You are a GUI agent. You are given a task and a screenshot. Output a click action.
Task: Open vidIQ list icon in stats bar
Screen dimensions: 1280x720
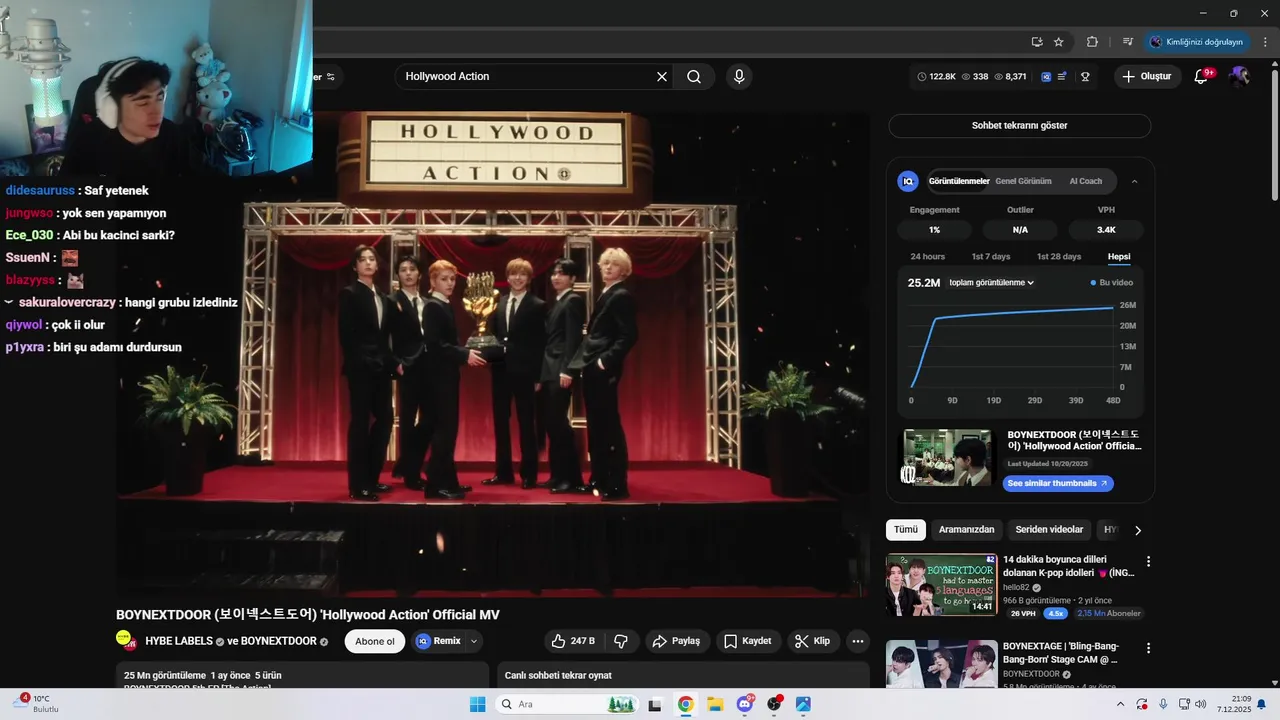pyautogui.click(x=1062, y=77)
